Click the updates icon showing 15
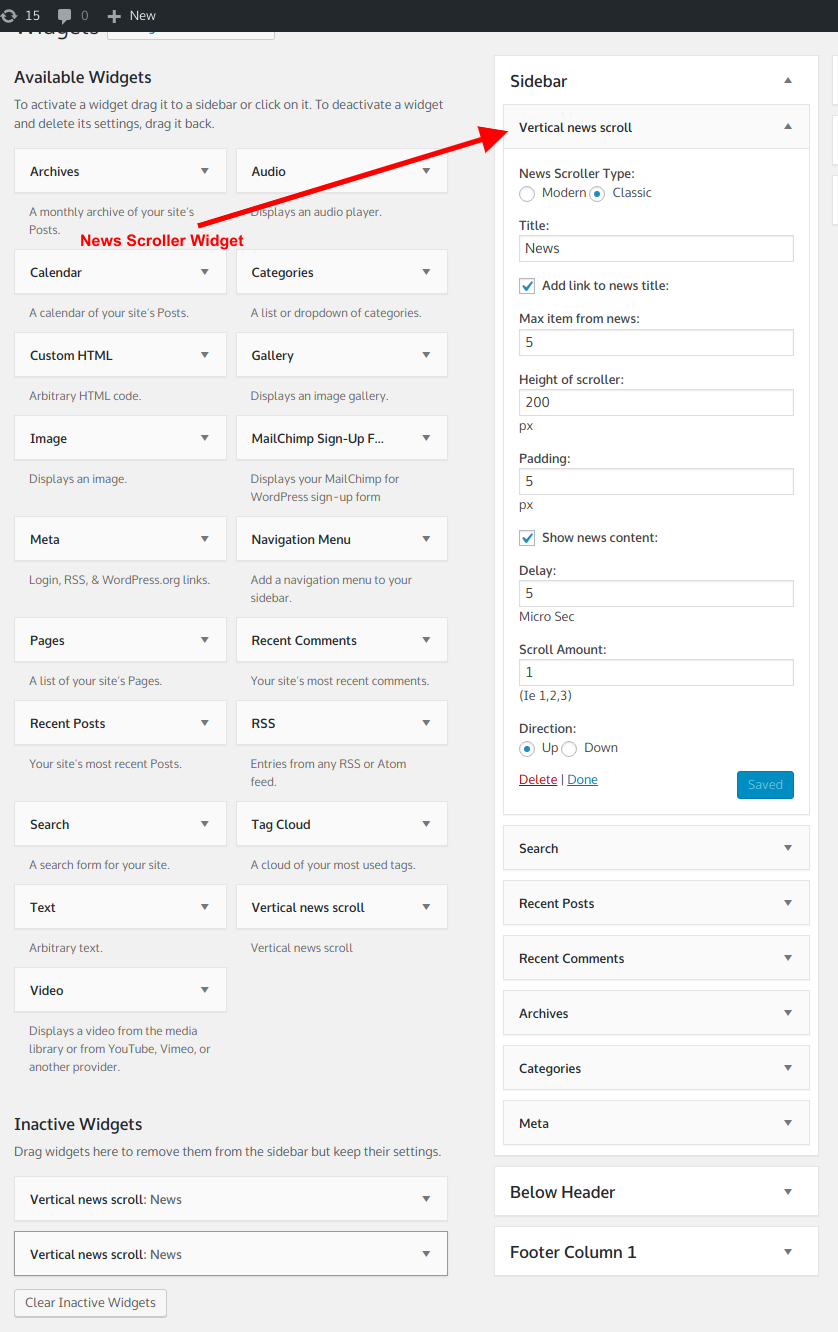Viewport: 838px width, 1332px height. coord(9,15)
